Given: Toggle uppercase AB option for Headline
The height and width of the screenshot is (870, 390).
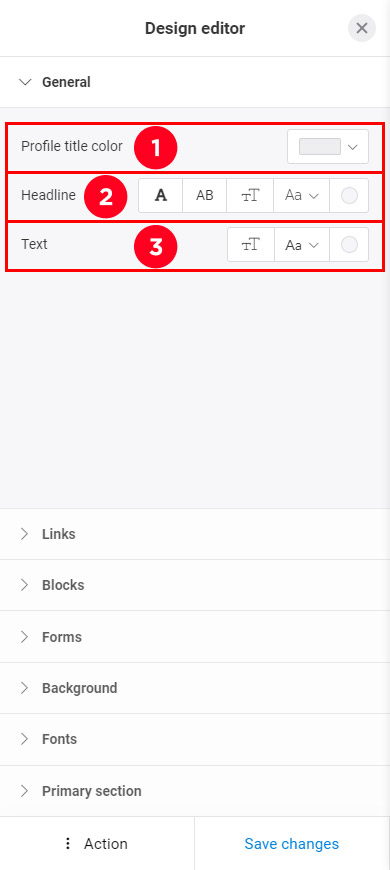Looking at the screenshot, I should [x=205, y=195].
